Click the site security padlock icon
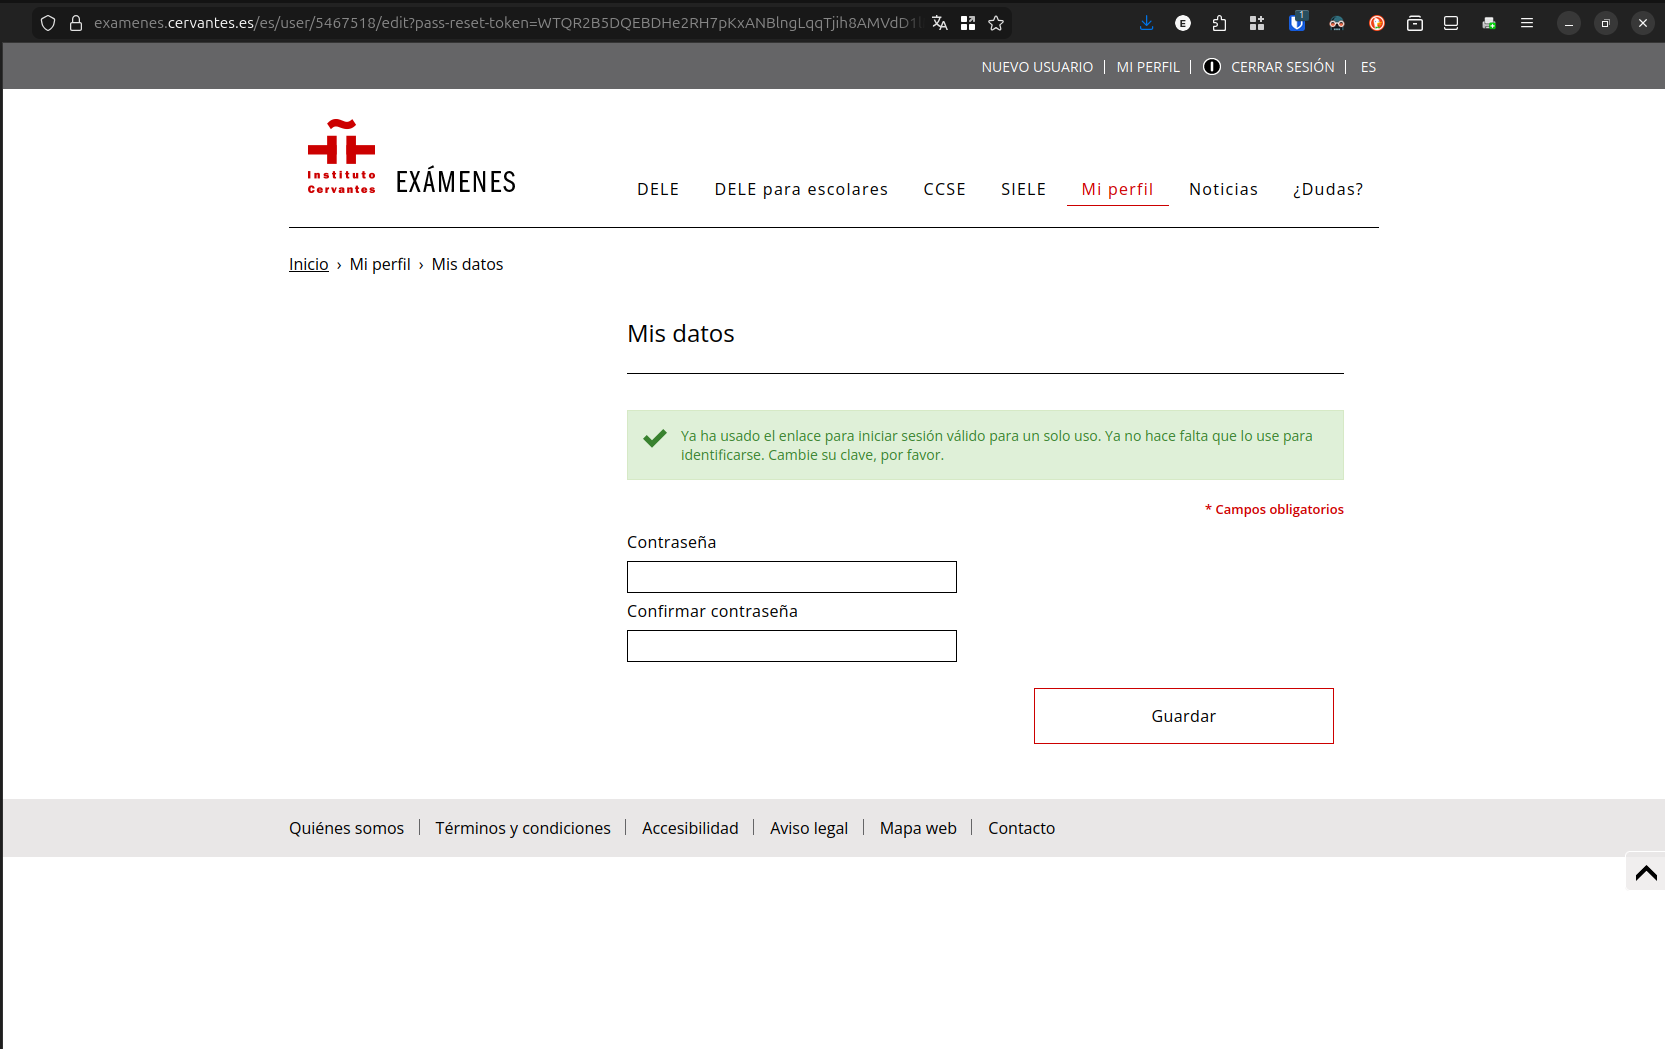 point(76,23)
